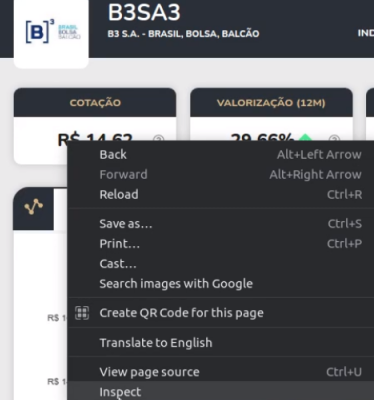375x400 pixels.
Task: Select Cast… from the context menu
Action: (221, 264)
